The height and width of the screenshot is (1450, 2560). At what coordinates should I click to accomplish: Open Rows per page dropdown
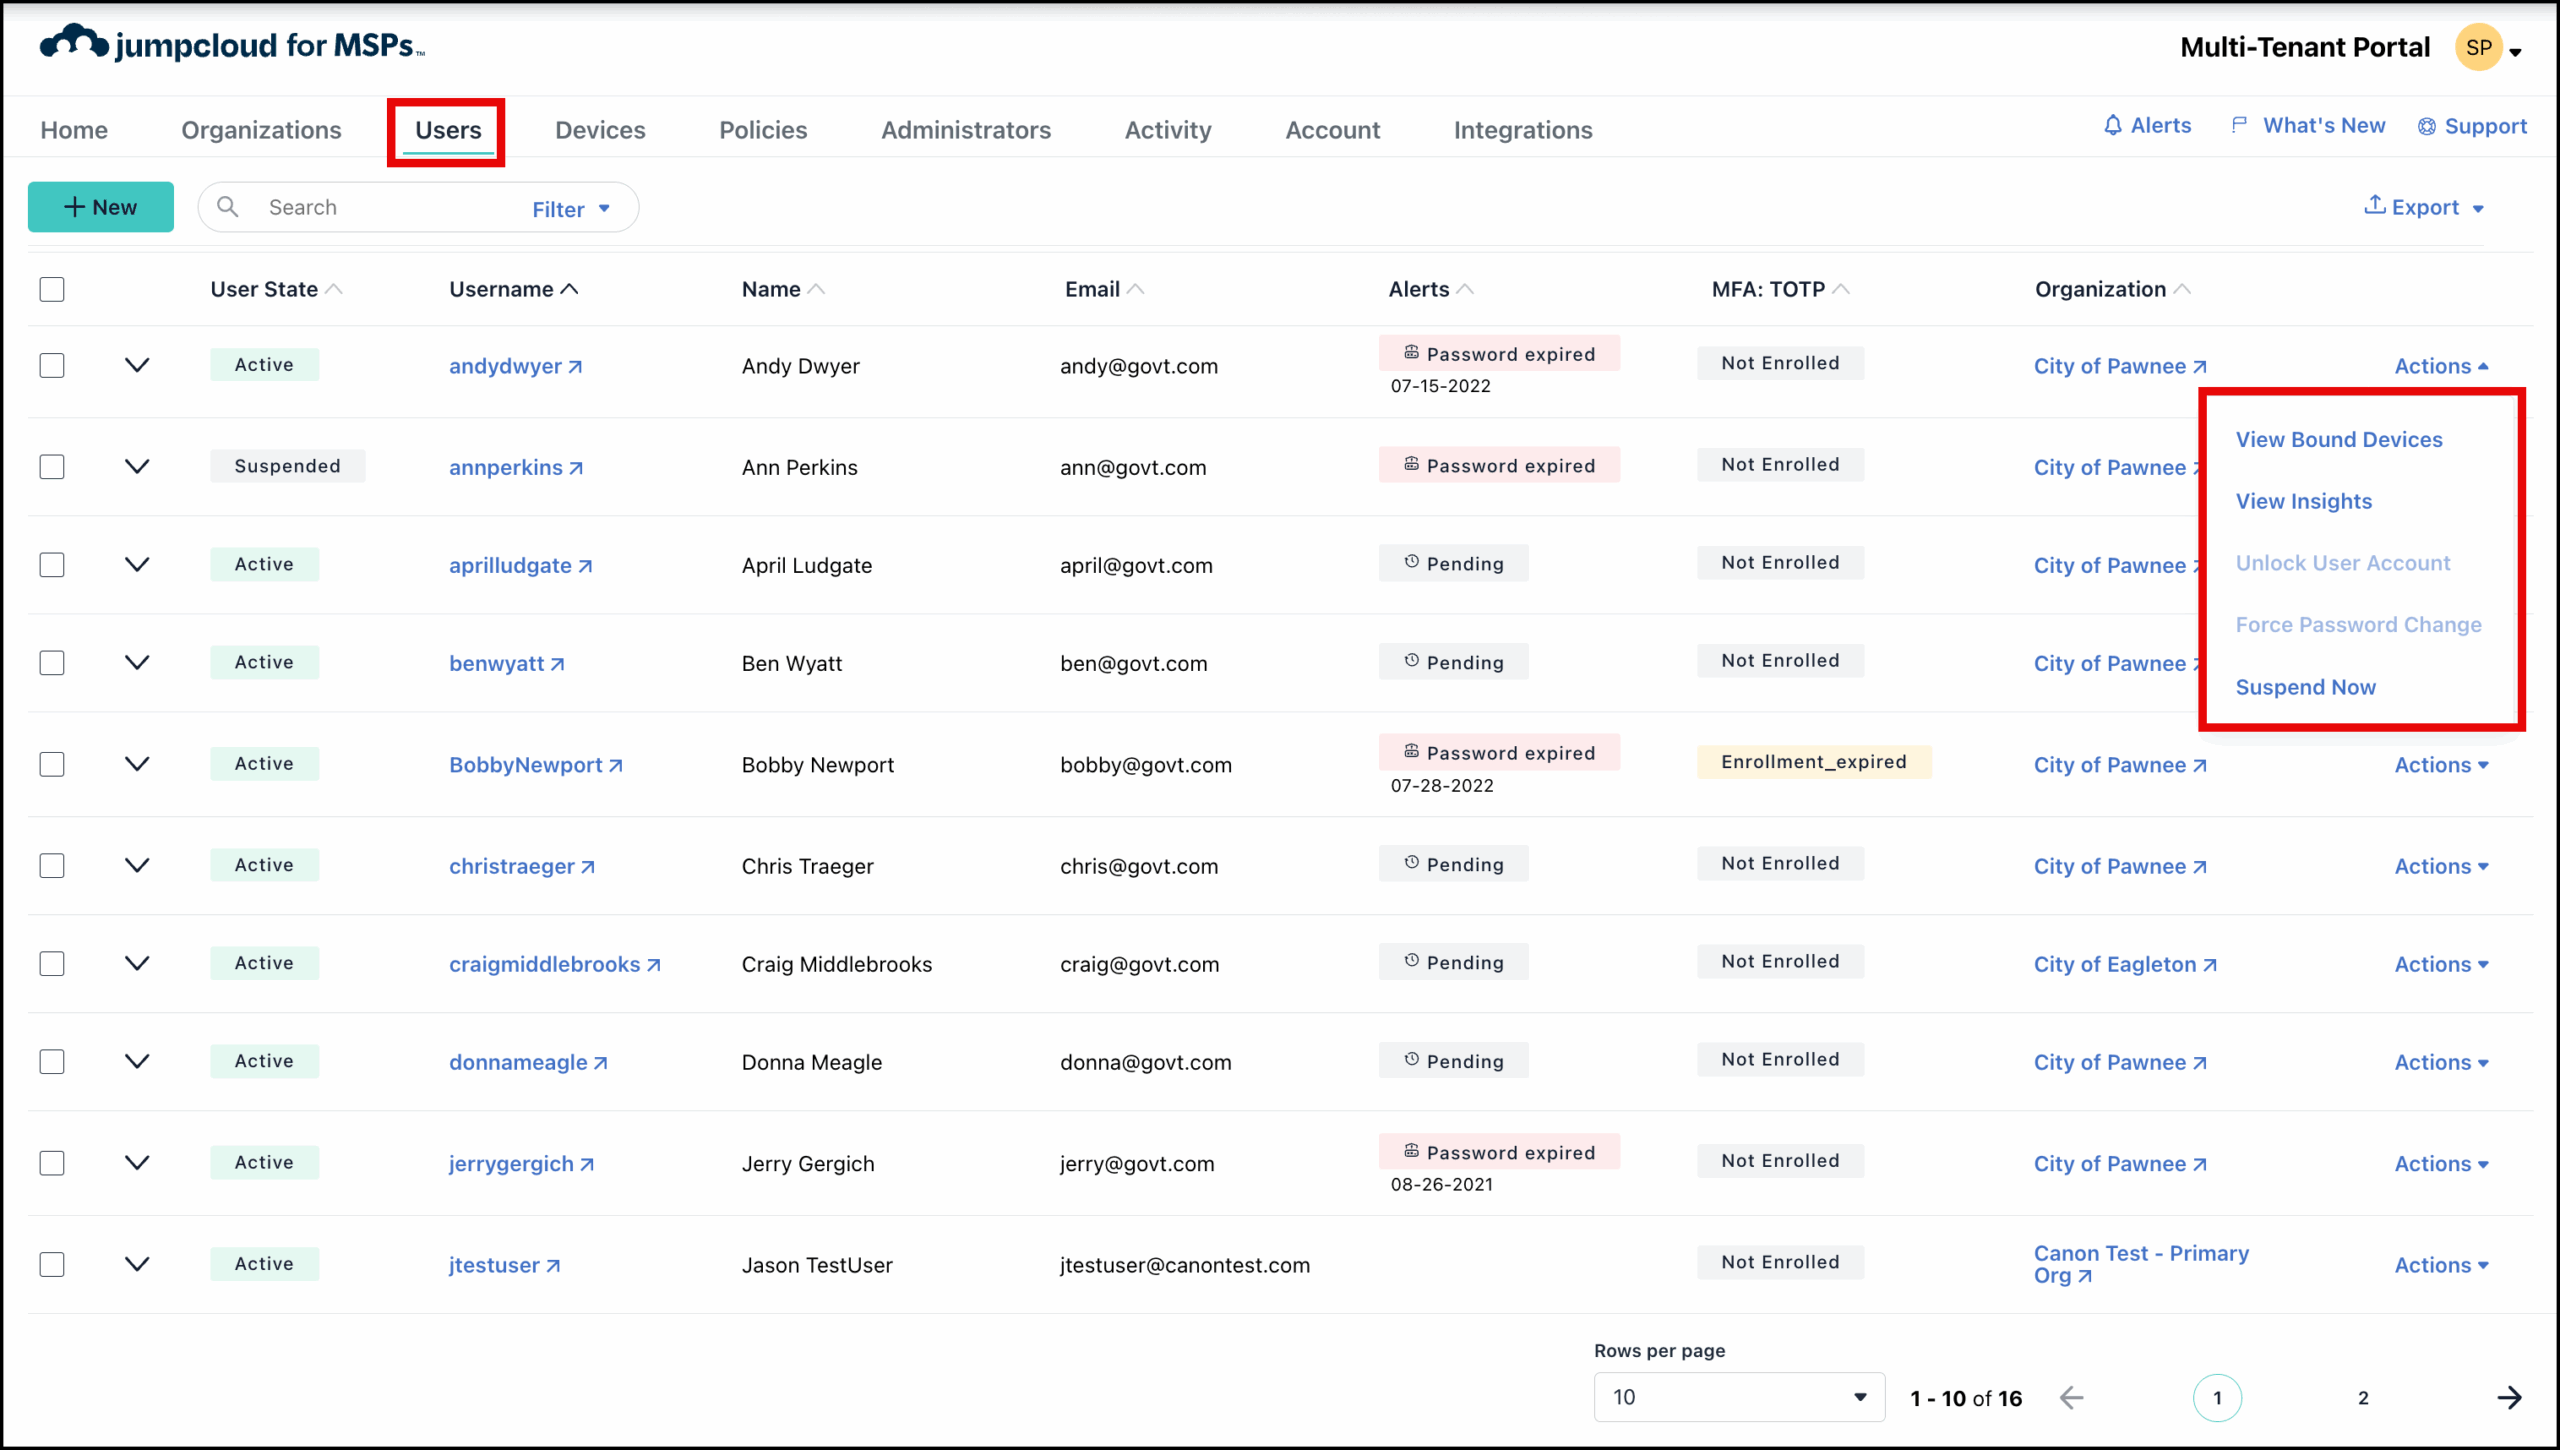point(1739,1397)
